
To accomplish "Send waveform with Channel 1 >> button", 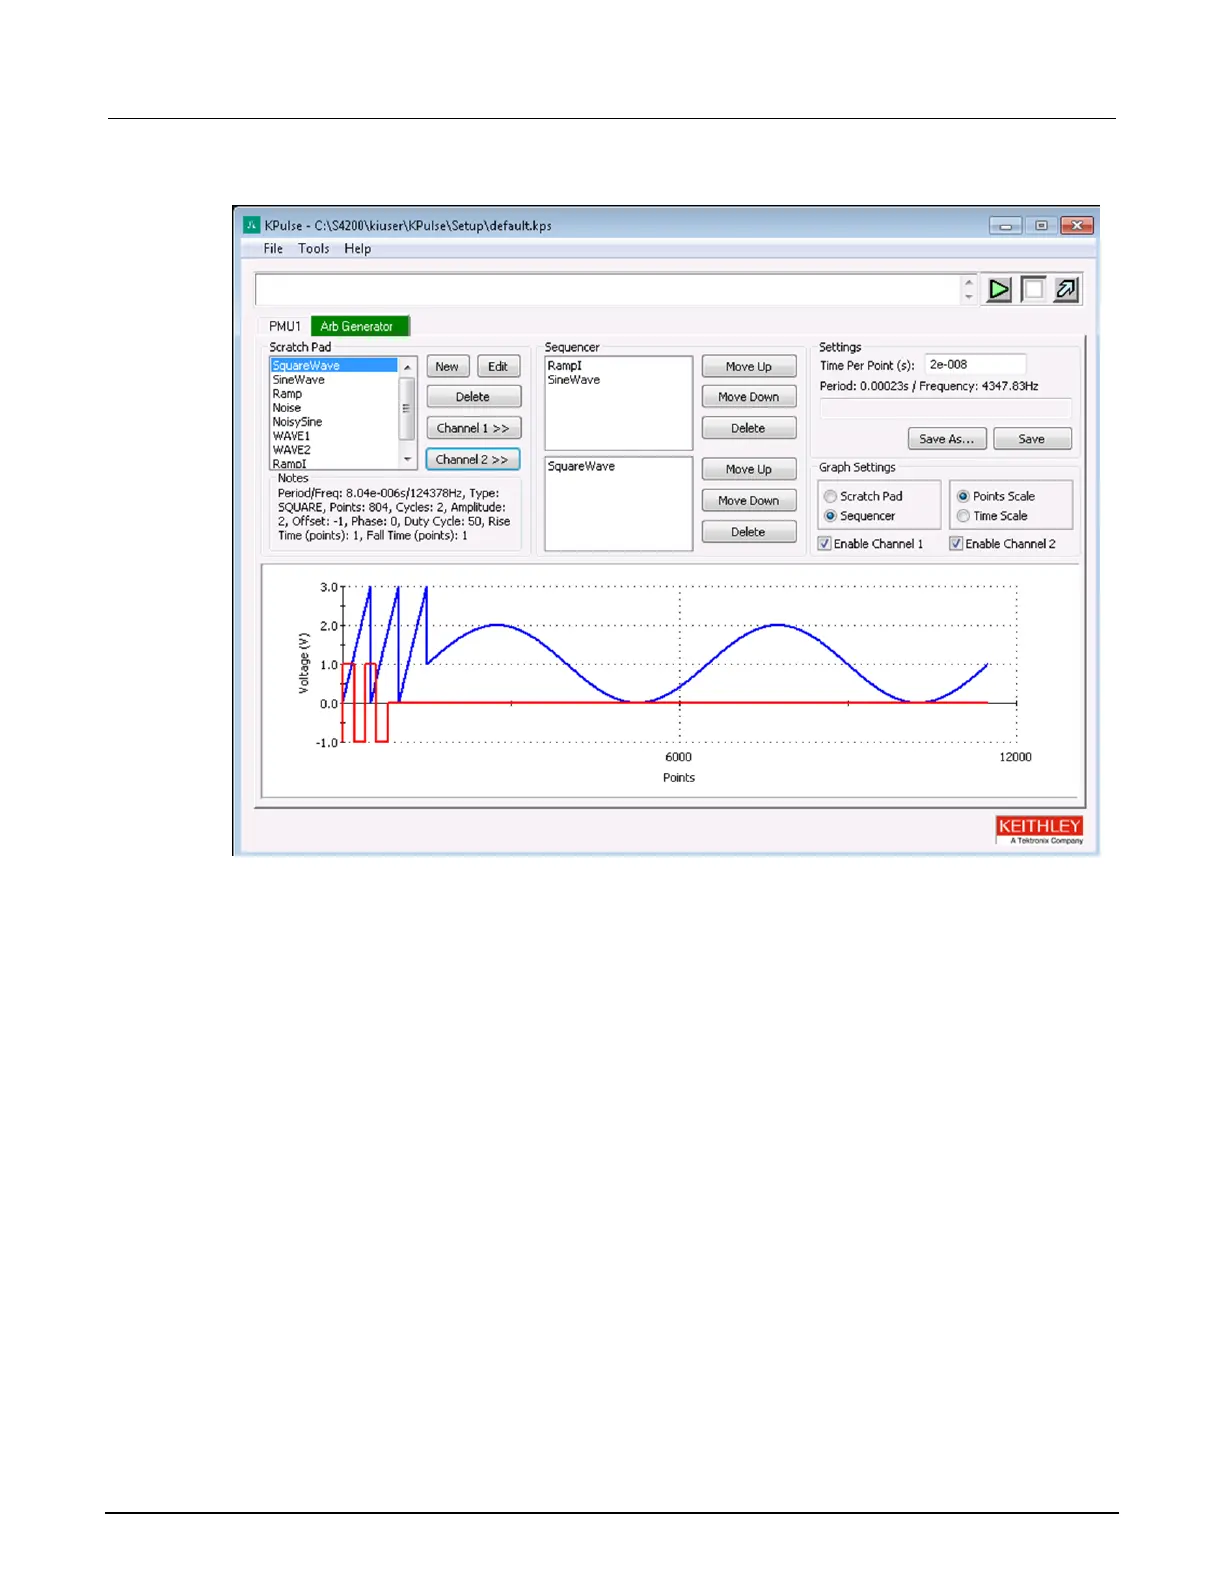I will [x=473, y=428].
